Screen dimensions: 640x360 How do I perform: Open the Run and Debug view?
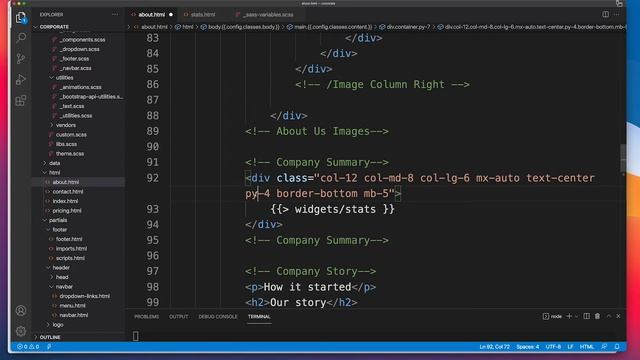click(21, 80)
